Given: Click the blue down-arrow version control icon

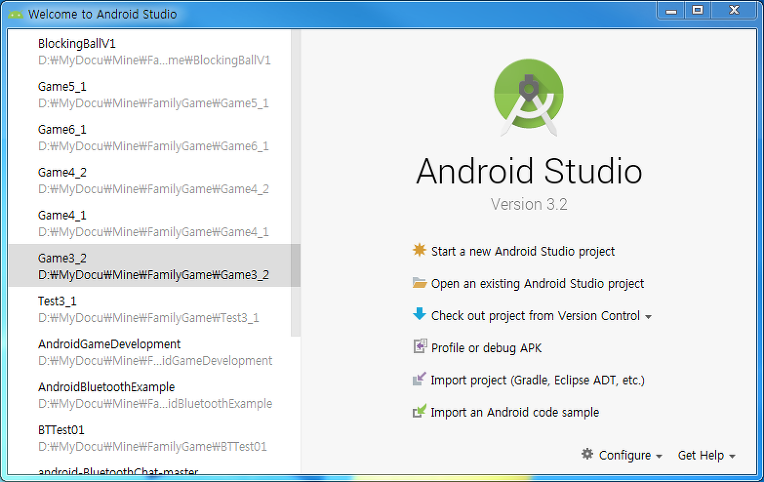Looking at the screenshot, I should [x=419, y=314].
